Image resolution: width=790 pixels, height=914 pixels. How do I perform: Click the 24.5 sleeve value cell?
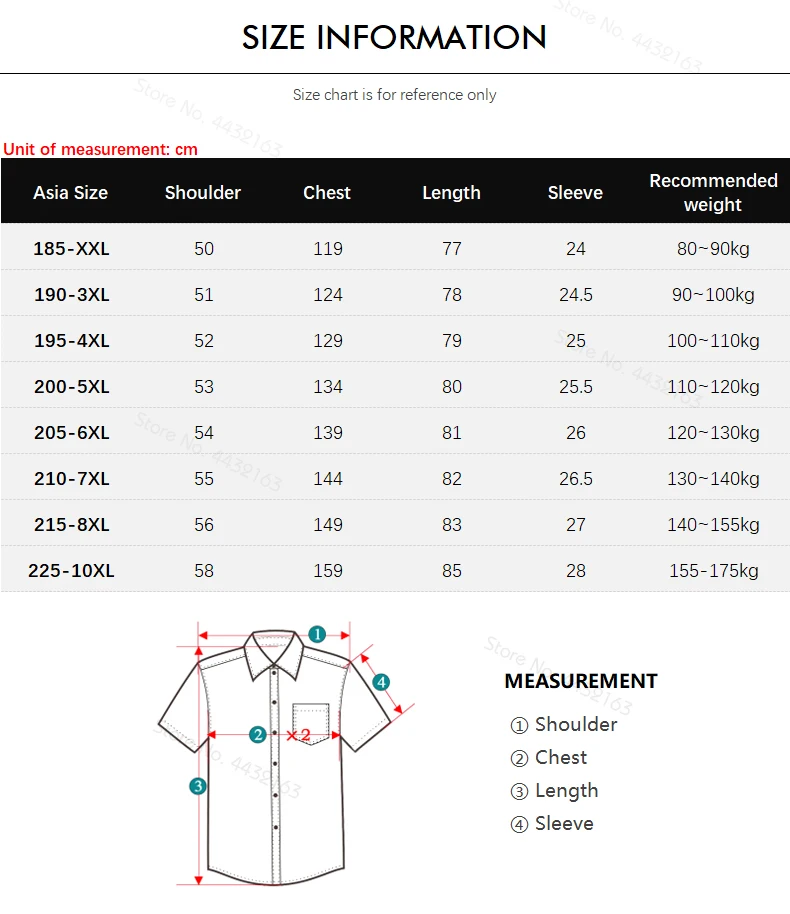click(x=576, y=295)
